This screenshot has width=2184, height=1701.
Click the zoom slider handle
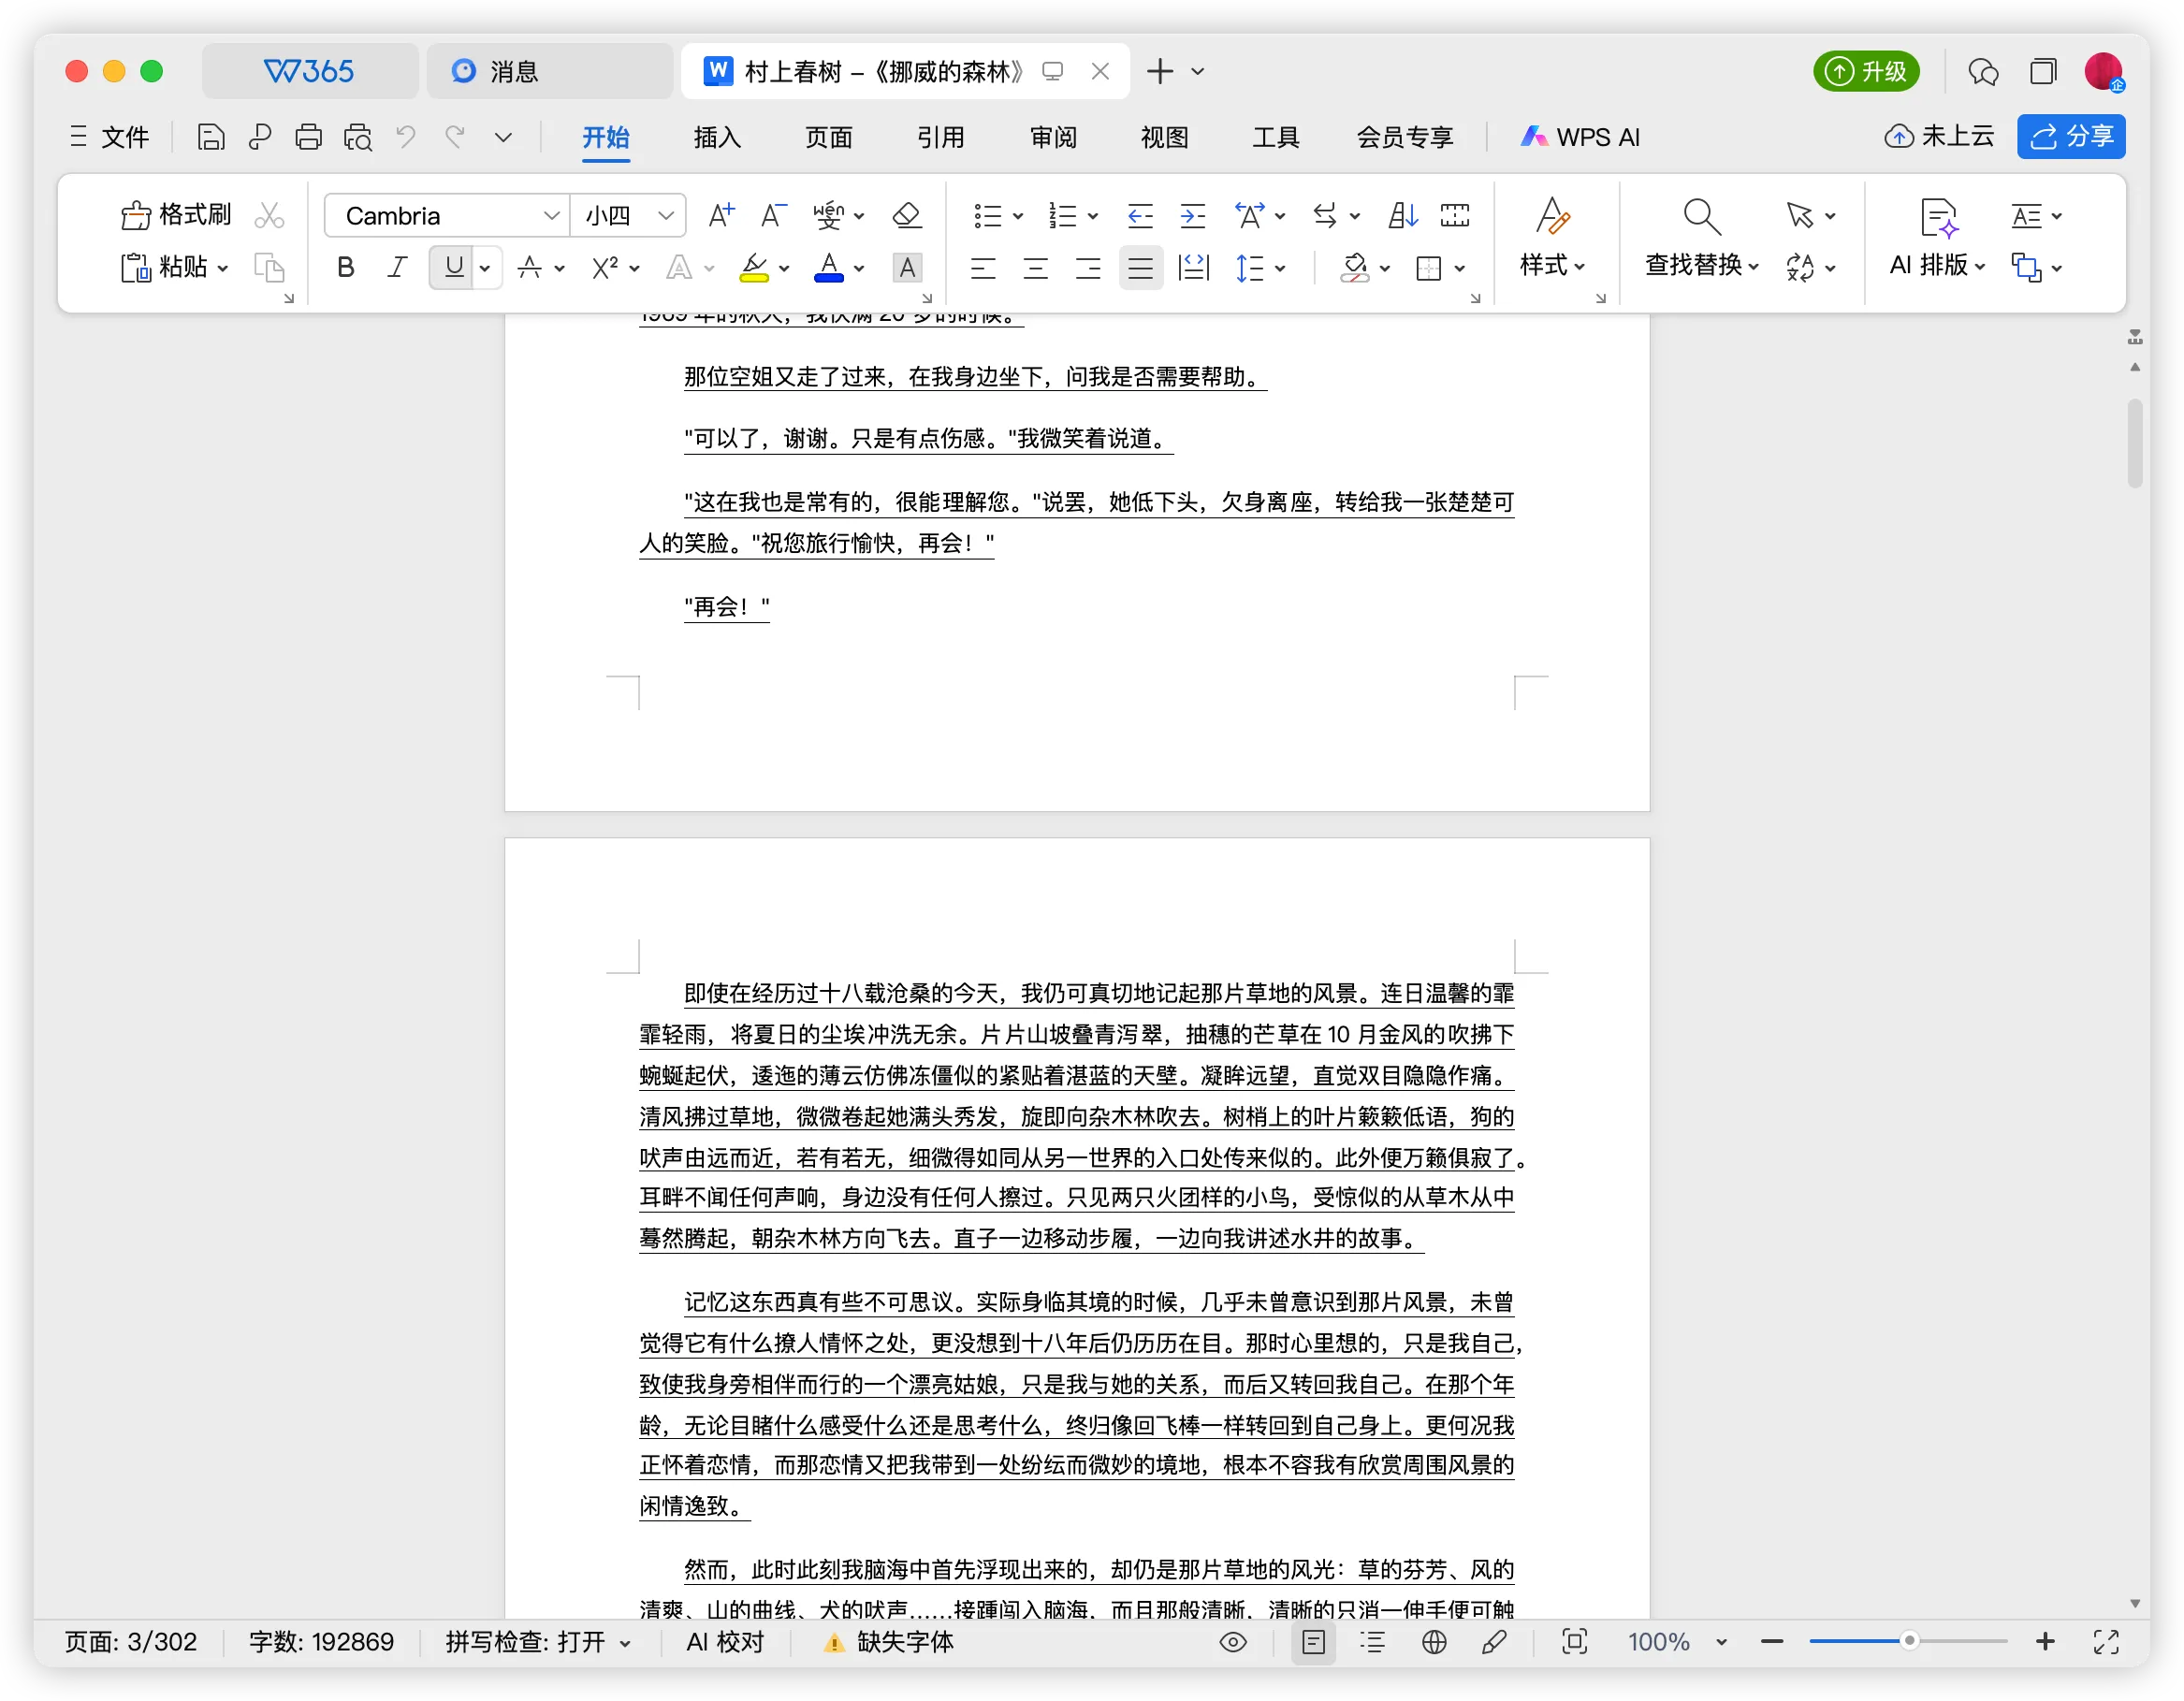[x=1909, y=1641]
